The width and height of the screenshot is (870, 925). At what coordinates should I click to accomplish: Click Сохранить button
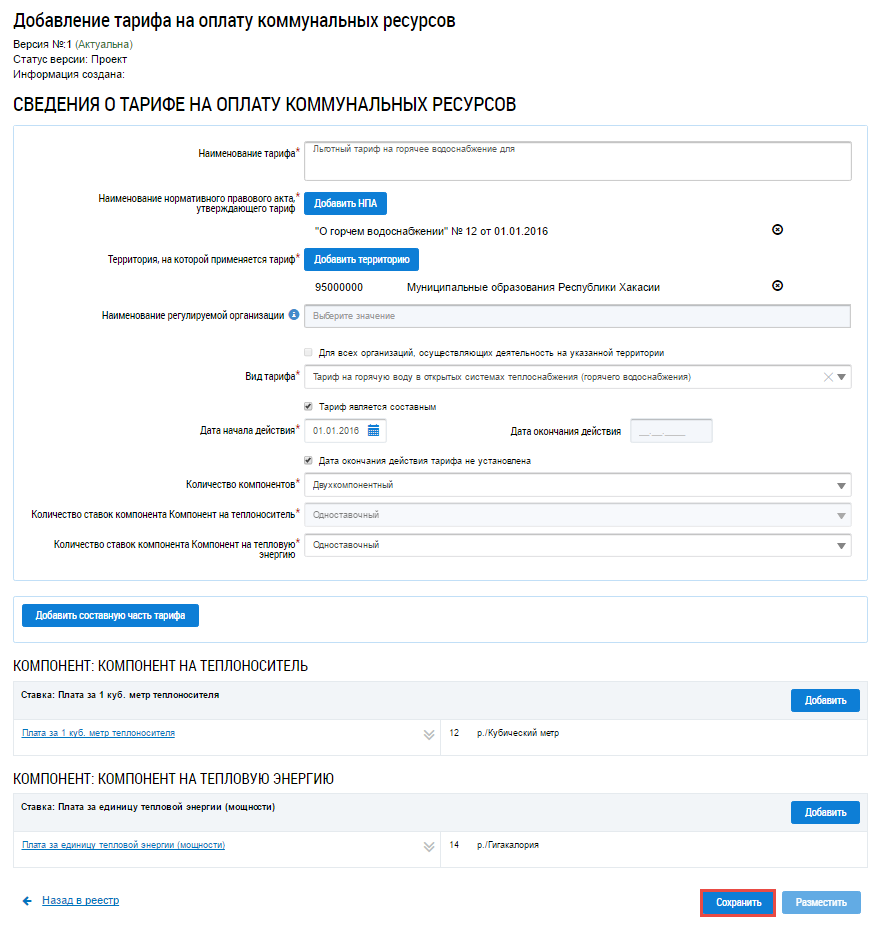tap(738, 903)
